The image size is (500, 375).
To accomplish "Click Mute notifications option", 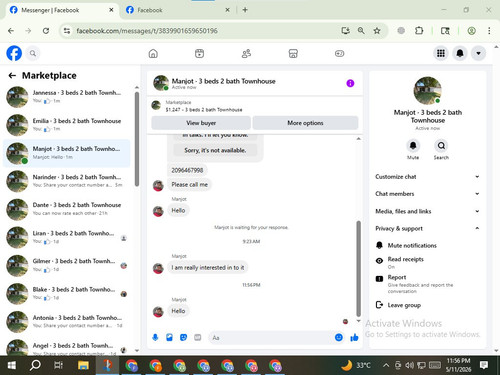I will tap(427, 245).
